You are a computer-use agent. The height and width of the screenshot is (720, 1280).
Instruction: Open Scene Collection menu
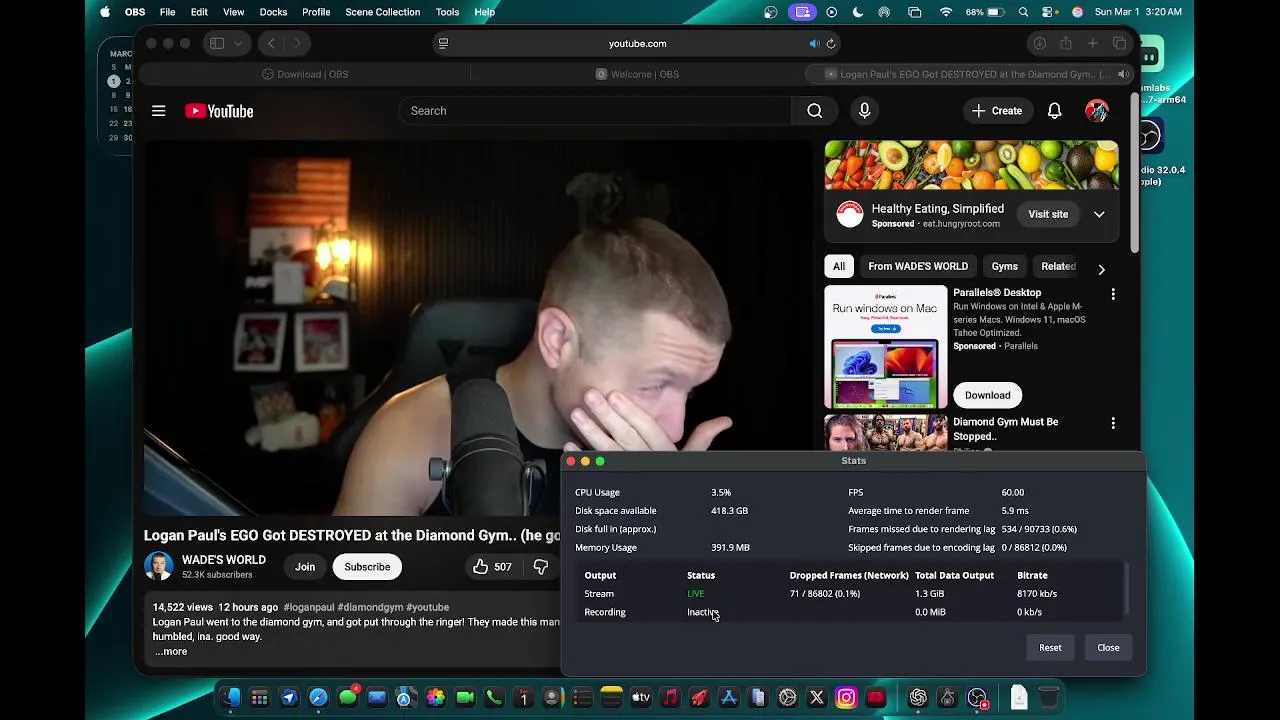383,12
